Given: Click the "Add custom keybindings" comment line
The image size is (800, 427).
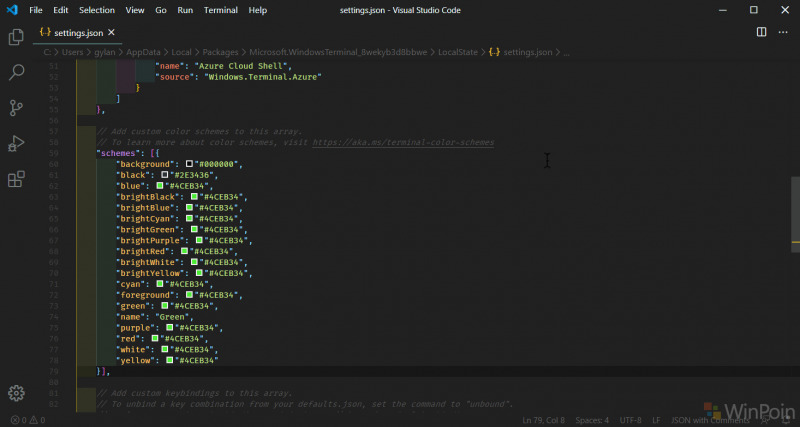Looking at the screenshot, I should pos(194,393).
